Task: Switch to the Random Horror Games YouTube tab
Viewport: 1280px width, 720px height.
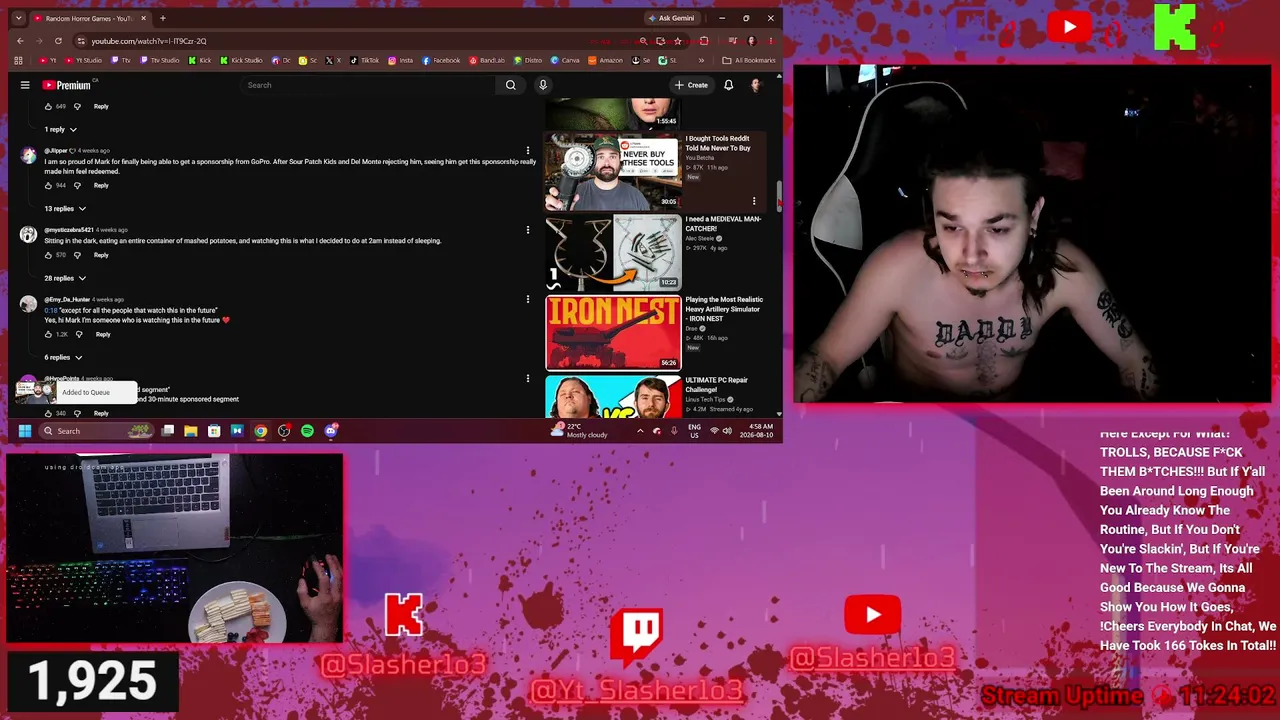Action: [89, 18]
